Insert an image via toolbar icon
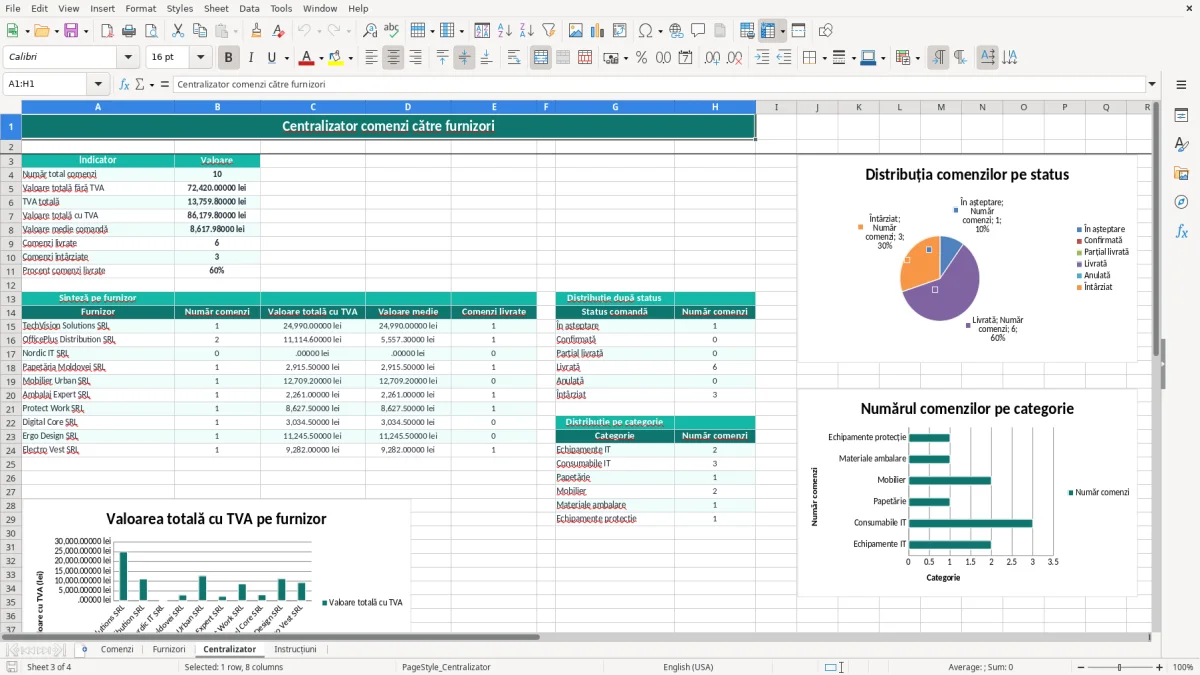This screenshot has width=1200, height=675. [575, 31]
